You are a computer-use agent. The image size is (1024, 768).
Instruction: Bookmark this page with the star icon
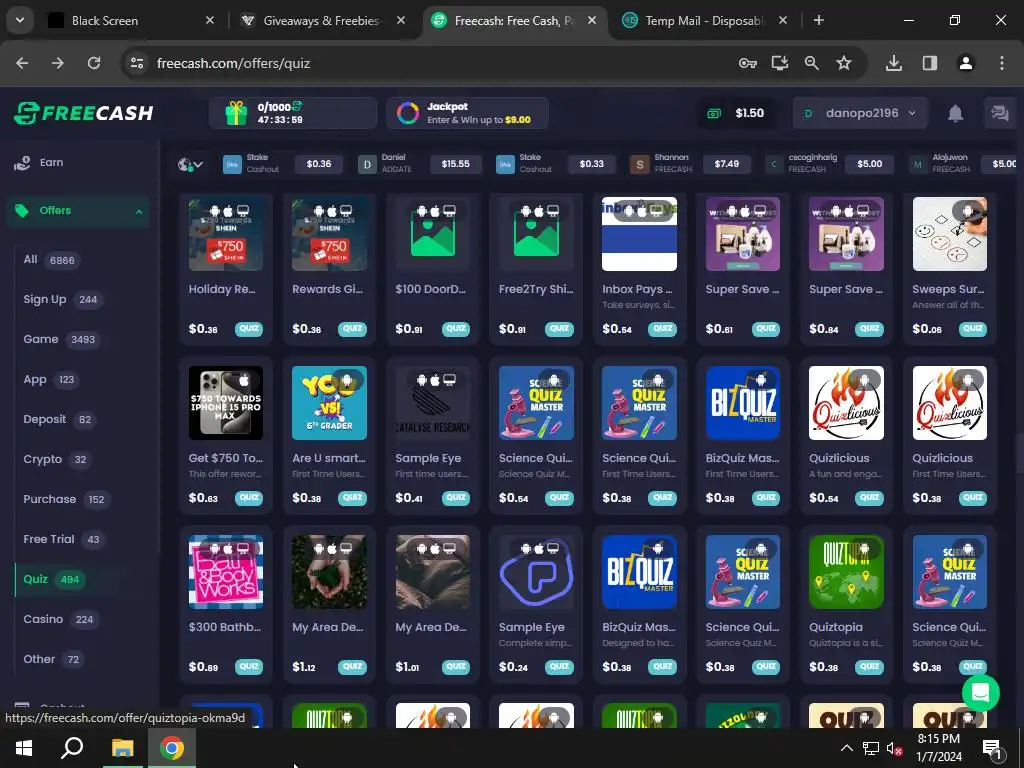click(844, 63)
